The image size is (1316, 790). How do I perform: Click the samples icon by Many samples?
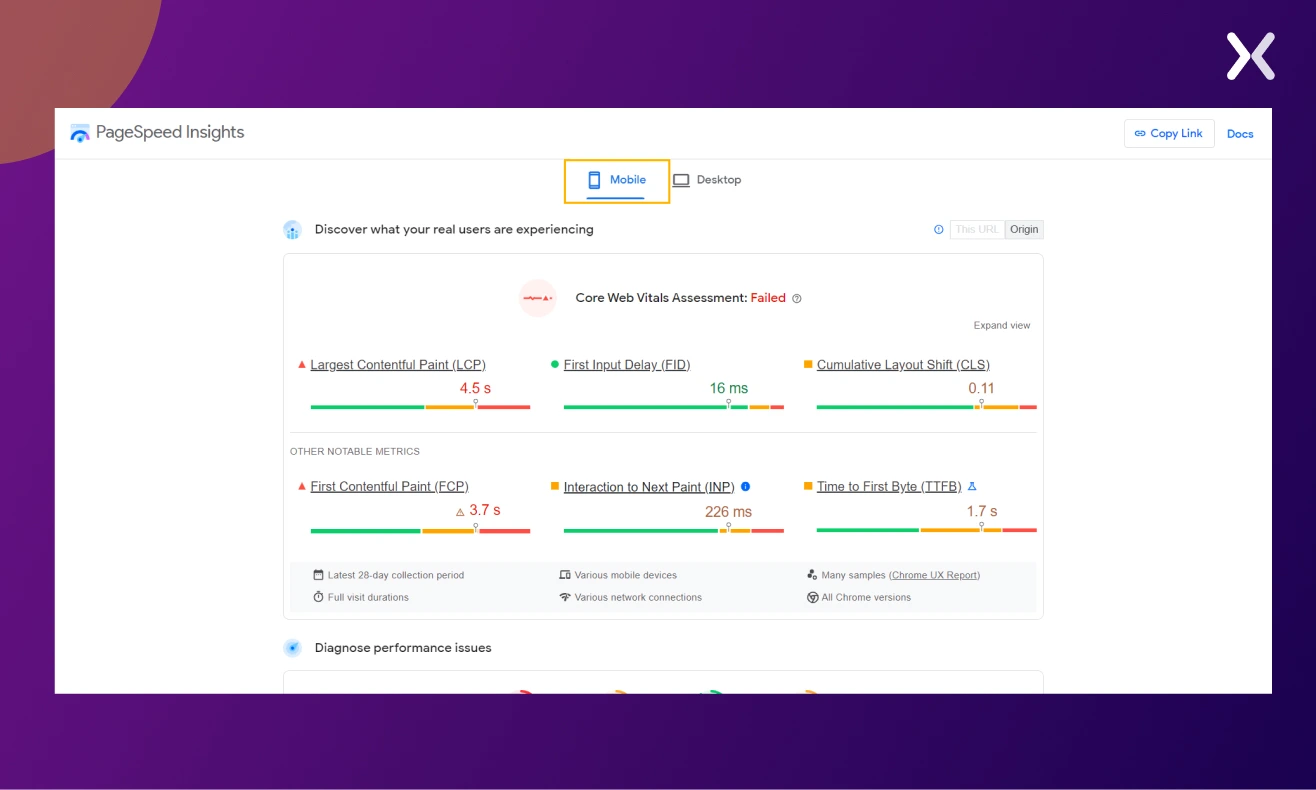pyautogui.click(x=812, y=575)
